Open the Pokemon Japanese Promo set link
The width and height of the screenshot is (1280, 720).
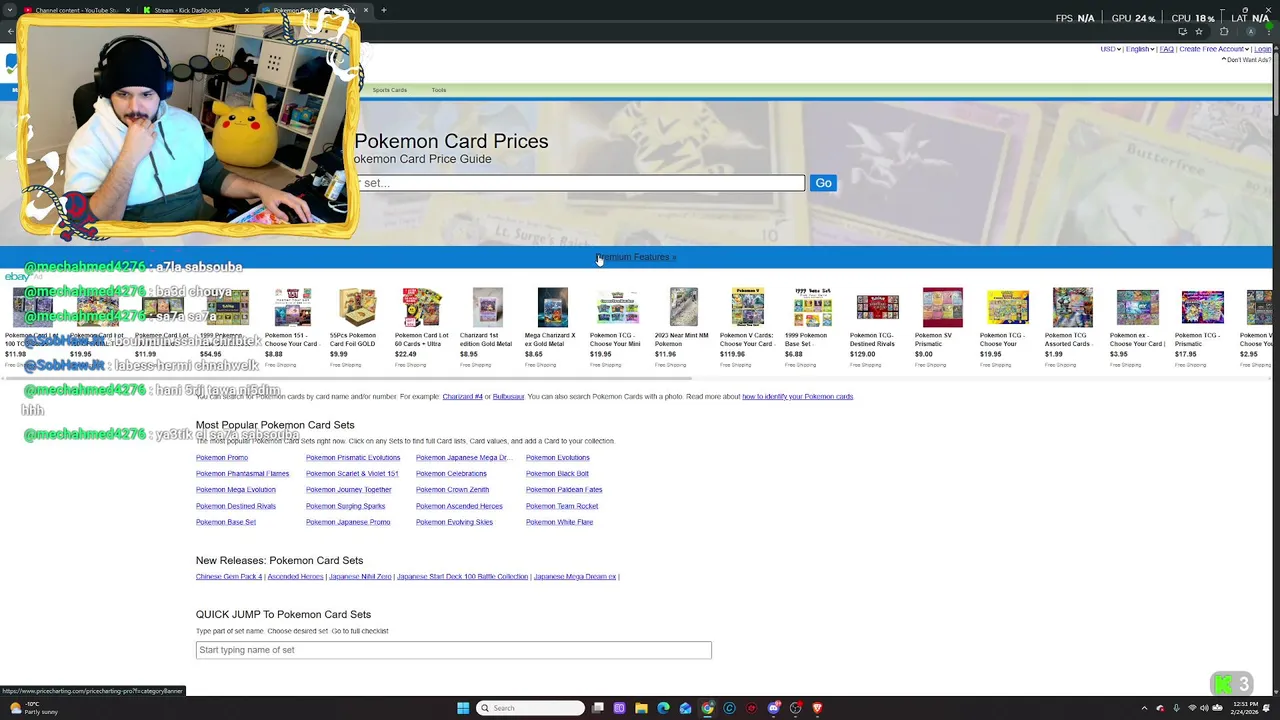[x=348, y=522]
